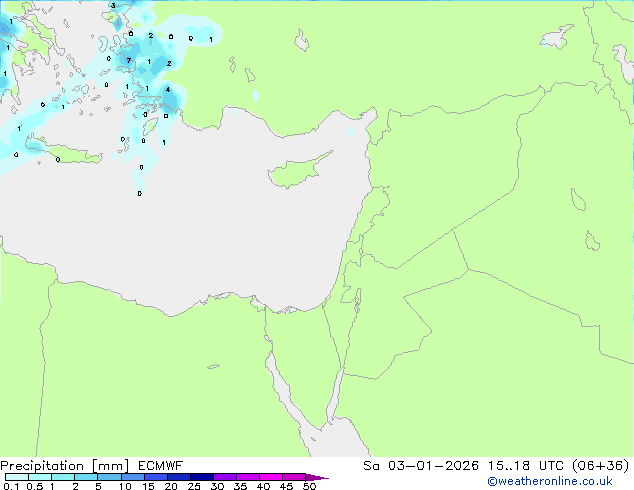
Task: Choose the 2–5 mm legend color box
Action: click(x=86, y=477)
